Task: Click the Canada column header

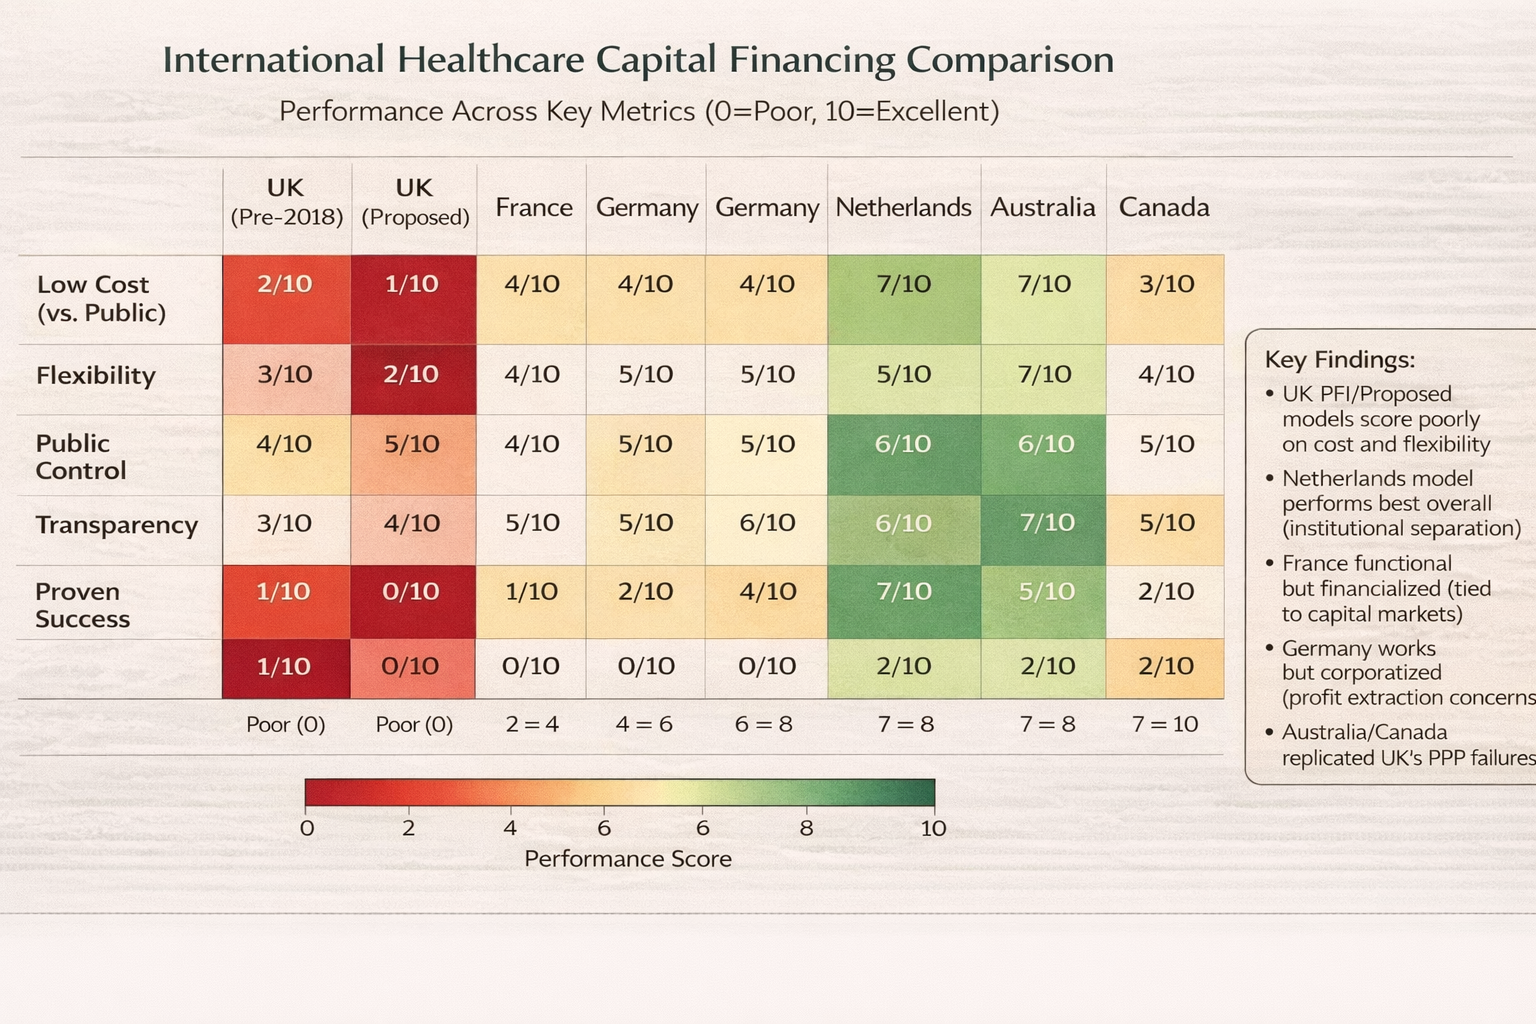Action: [x=1164, y=207]
